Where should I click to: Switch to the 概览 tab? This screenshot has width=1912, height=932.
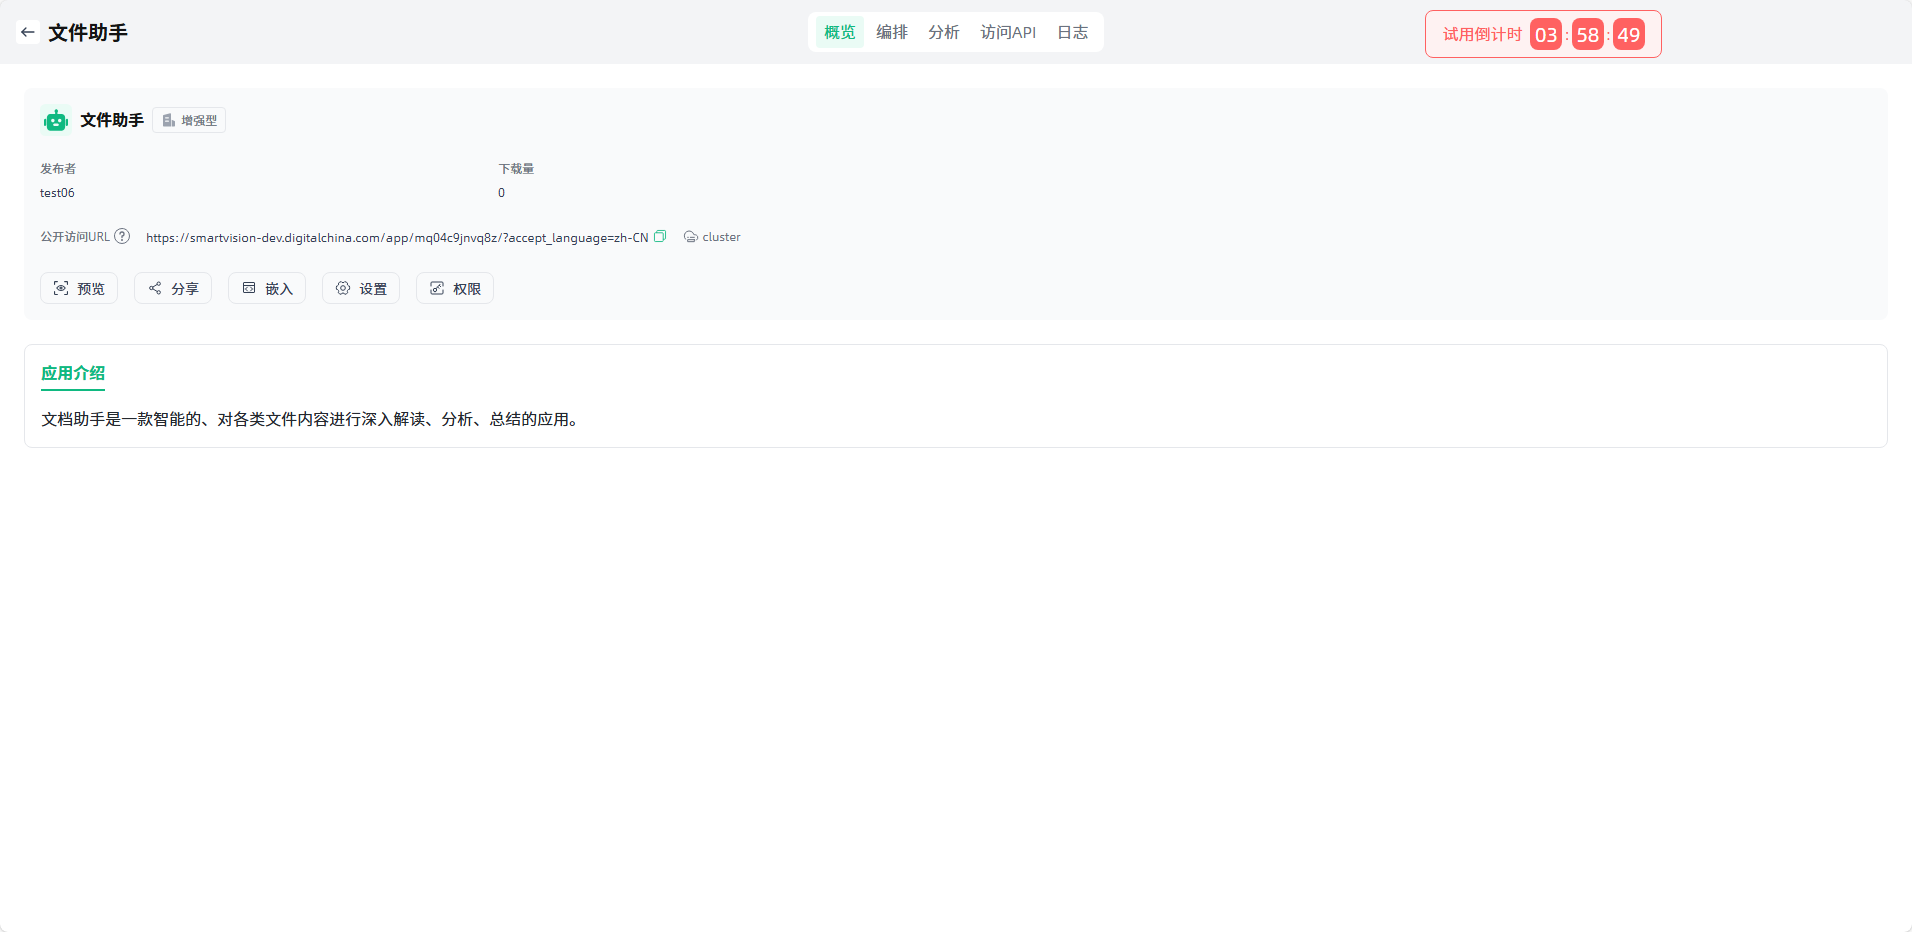pyautogui.click(x=839, y=32)
